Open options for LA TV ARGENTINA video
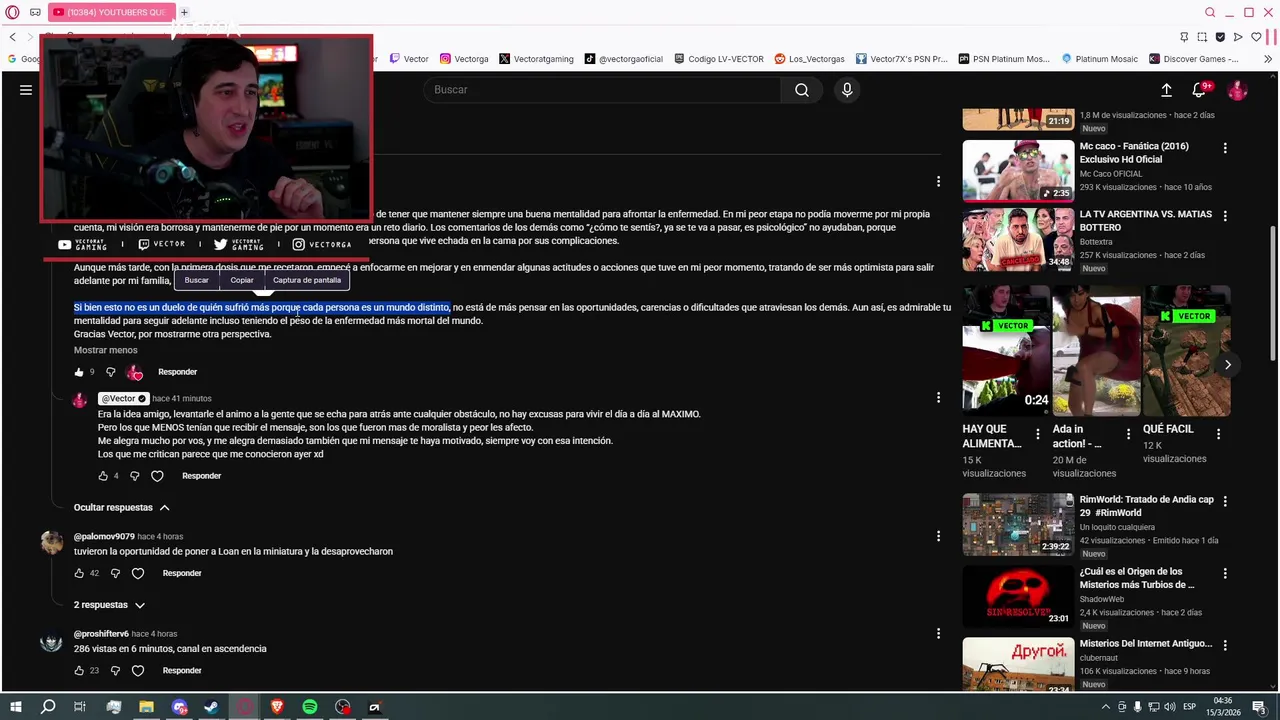Screen dimensions: 1280x720 pyautogui.click(x=1225, y=216)
